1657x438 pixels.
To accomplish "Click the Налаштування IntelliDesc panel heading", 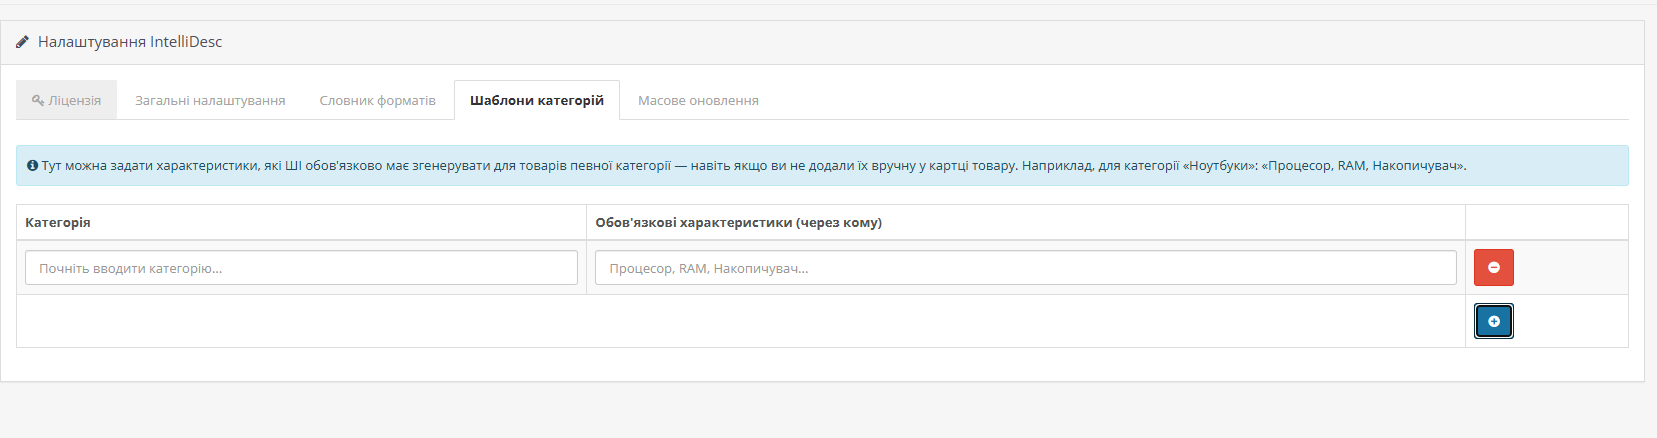I will coord(130,42).
